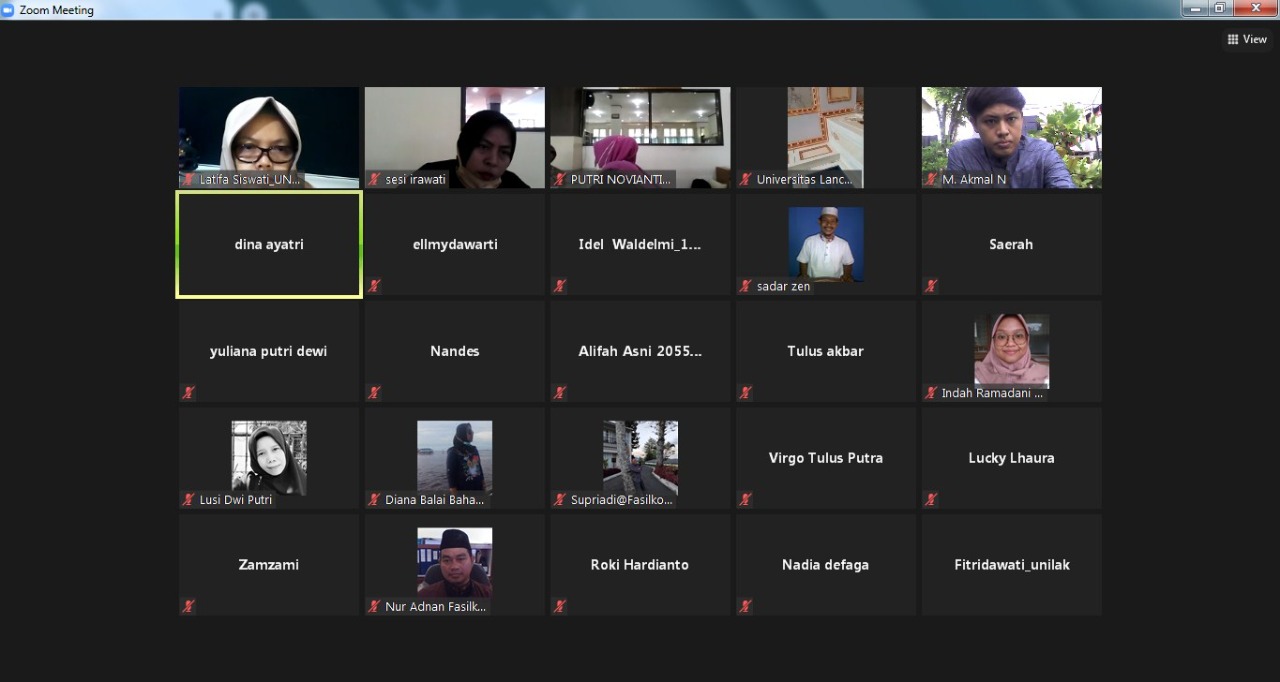Open the View layout menu
The image size is (1280, 682).
coord(1247,39)
